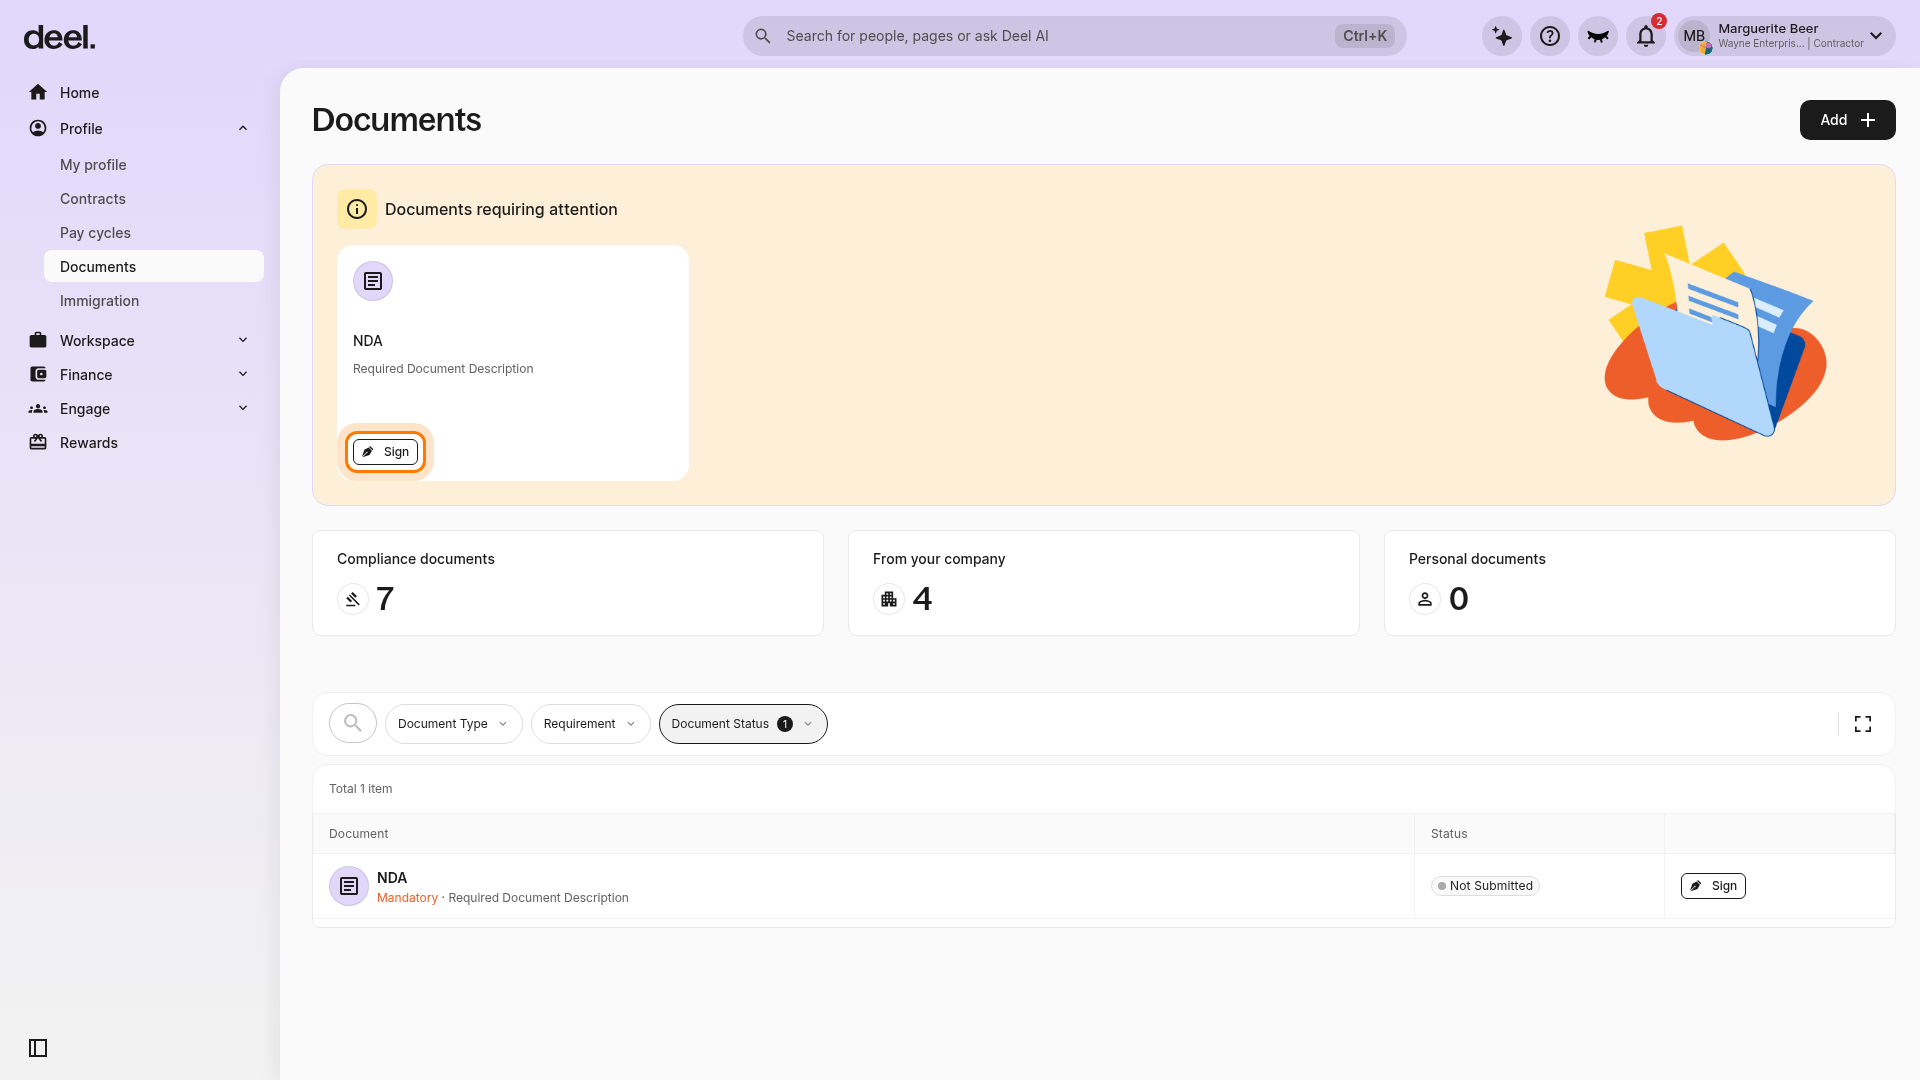Click the Not Submitted status badge
Viewport: 1920px width, 1080px height.
(1485, 886)
